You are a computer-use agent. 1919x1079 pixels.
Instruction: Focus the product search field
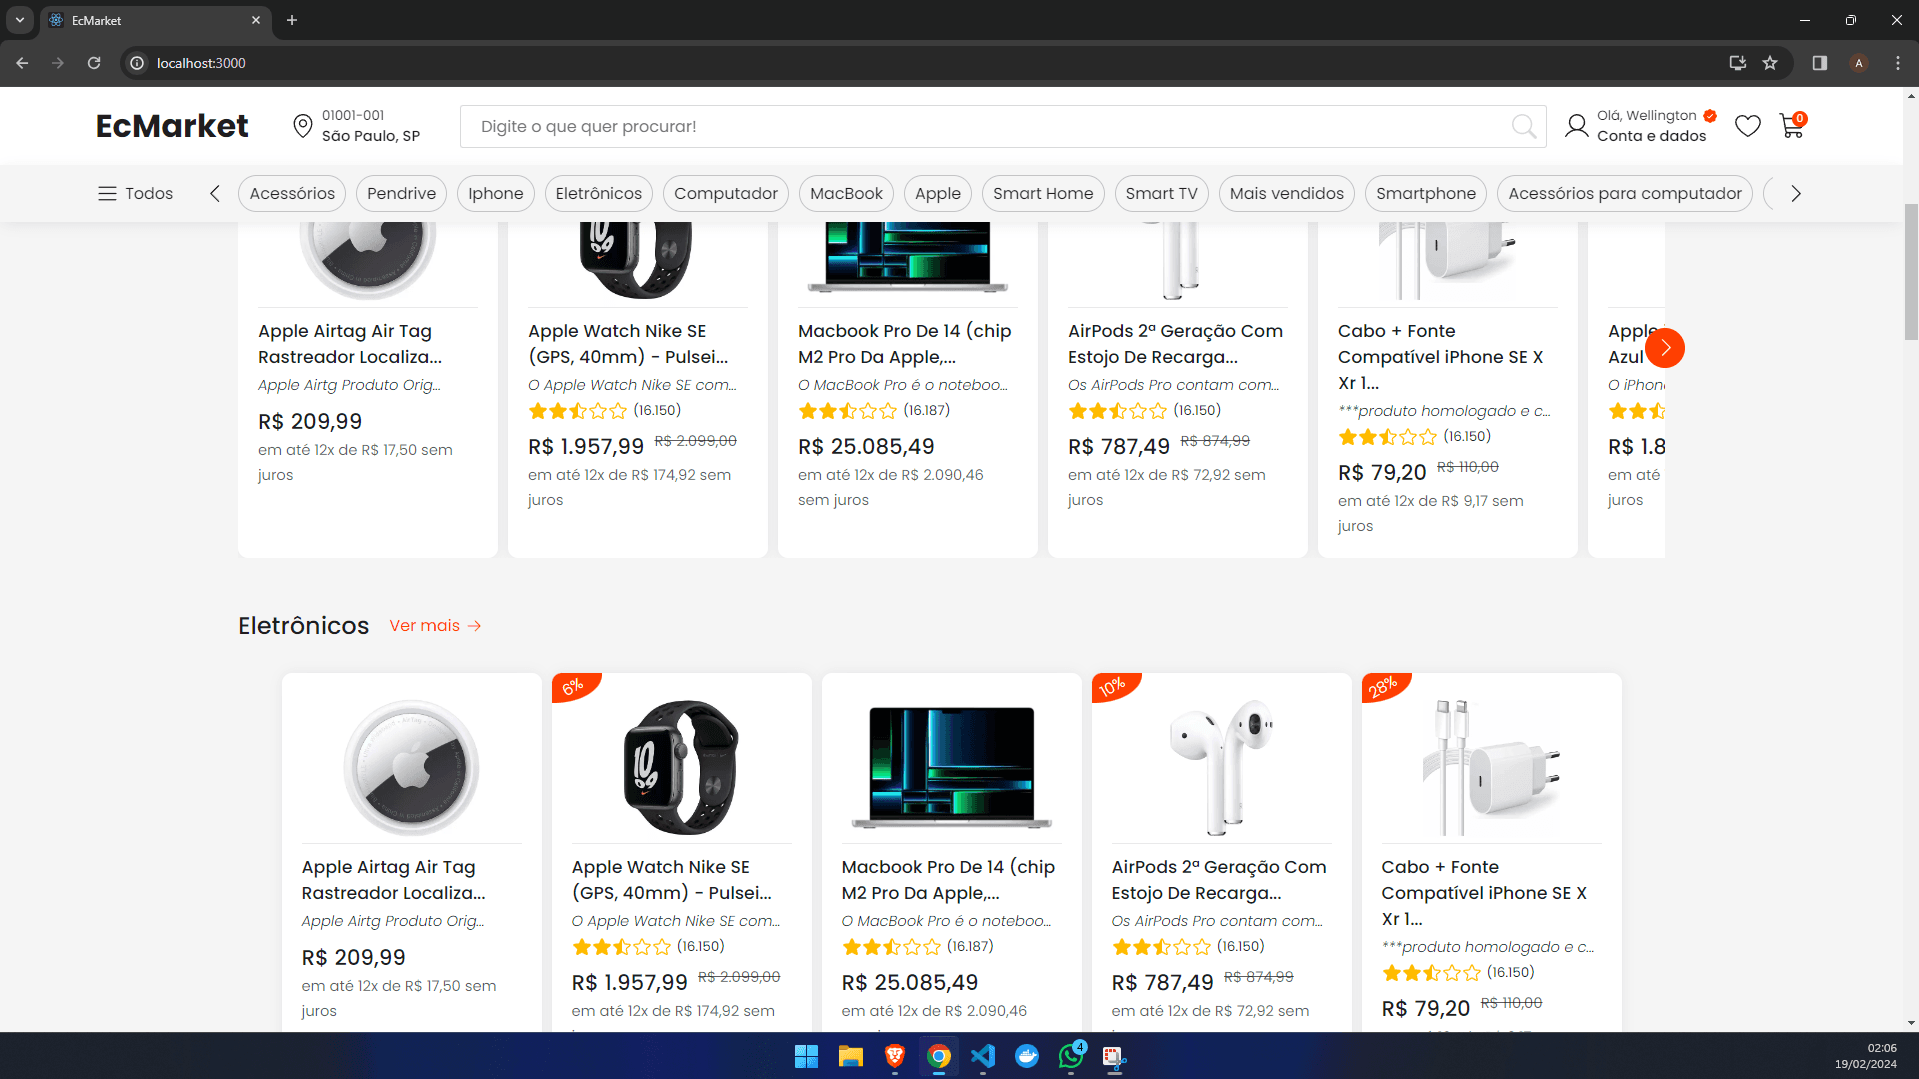coord(1003,126)
